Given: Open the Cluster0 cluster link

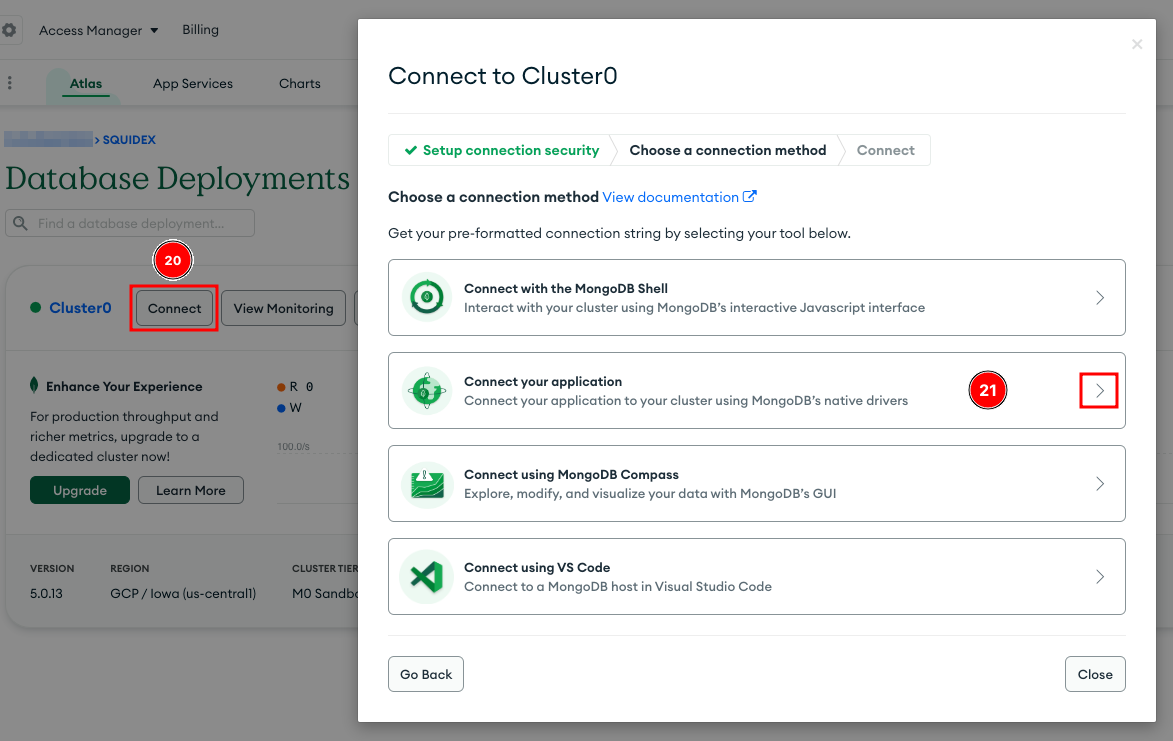Looking at the screenshot, I should point(80,308).
